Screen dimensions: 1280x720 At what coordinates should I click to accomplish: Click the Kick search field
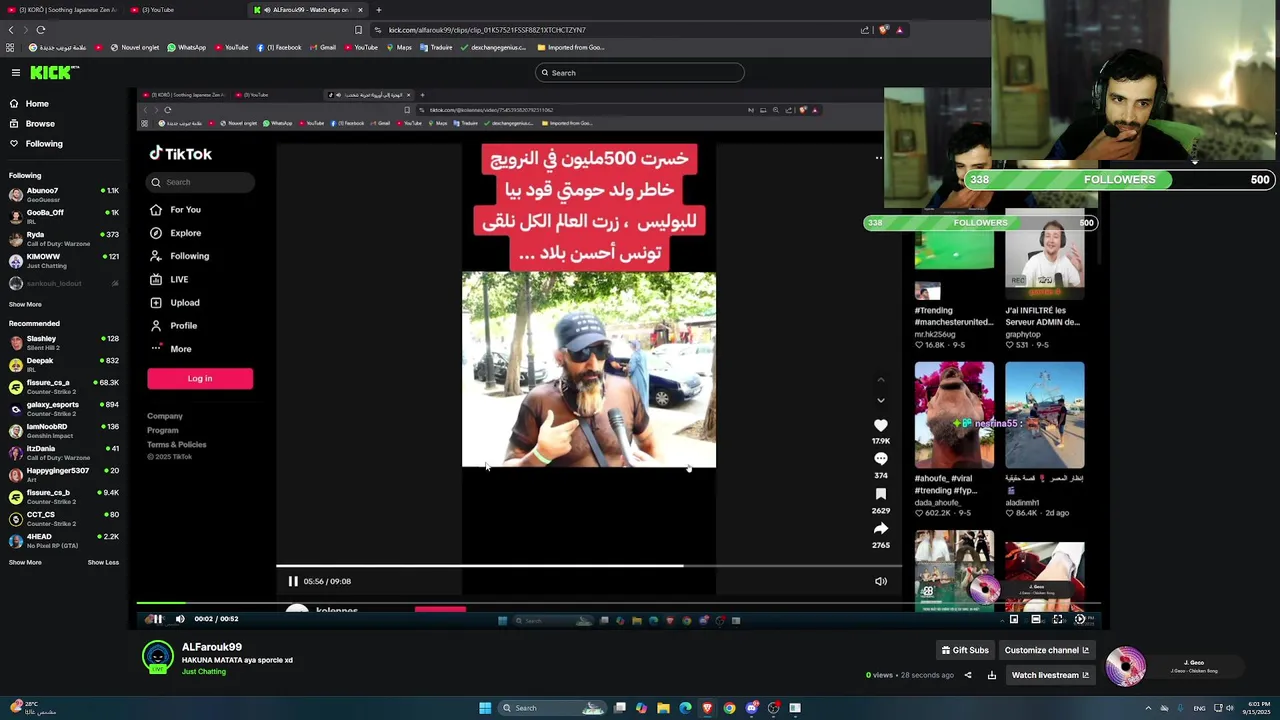tap(640, 72)
